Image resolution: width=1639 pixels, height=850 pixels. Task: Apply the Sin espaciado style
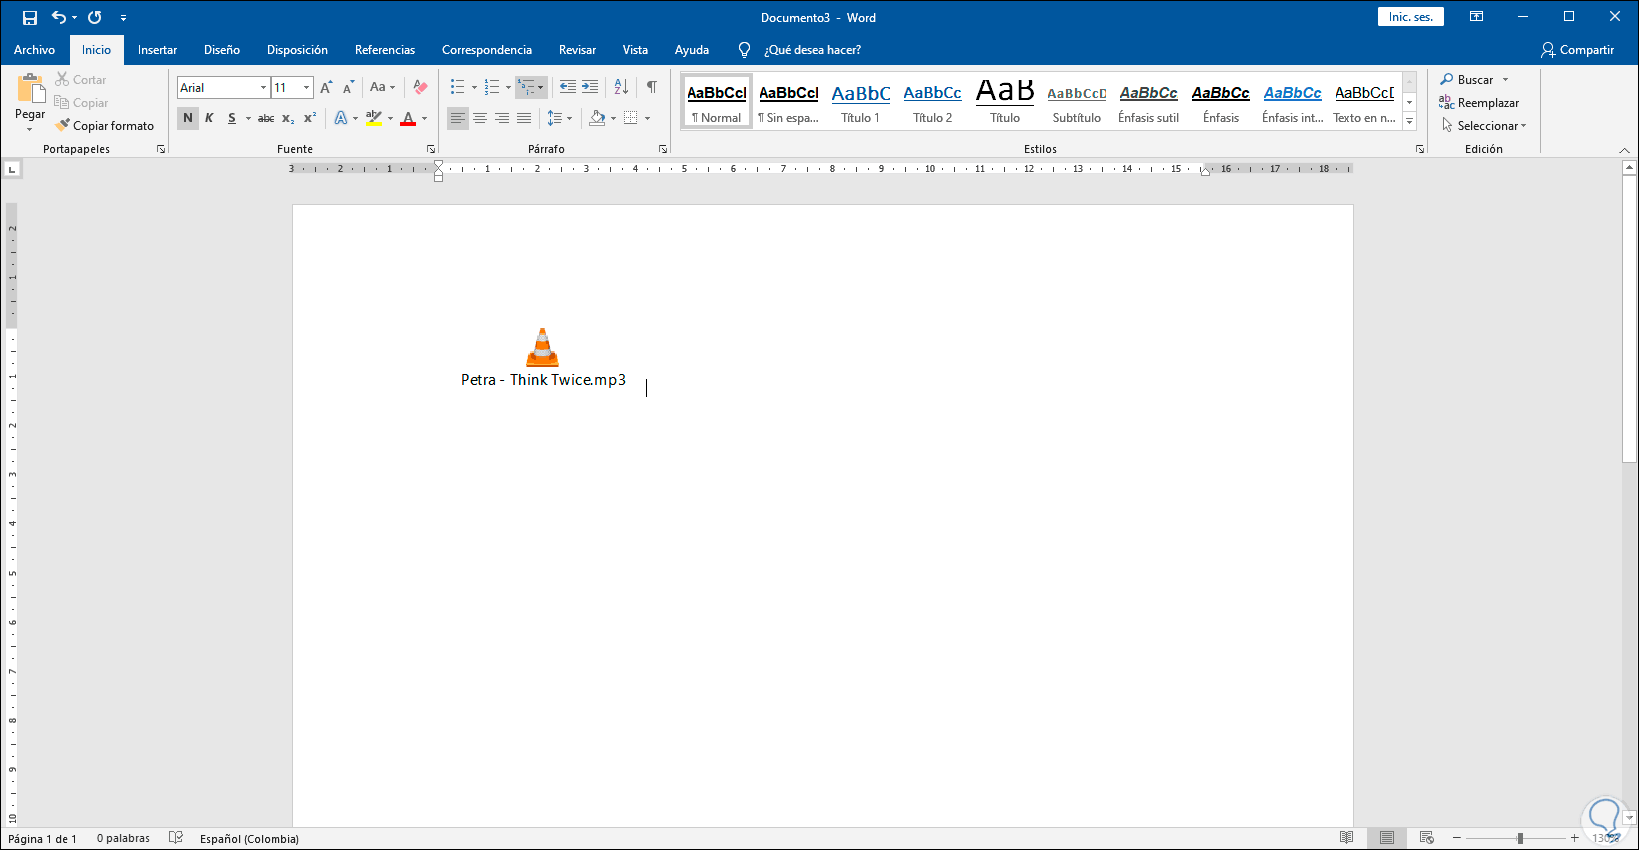(789, 102)
